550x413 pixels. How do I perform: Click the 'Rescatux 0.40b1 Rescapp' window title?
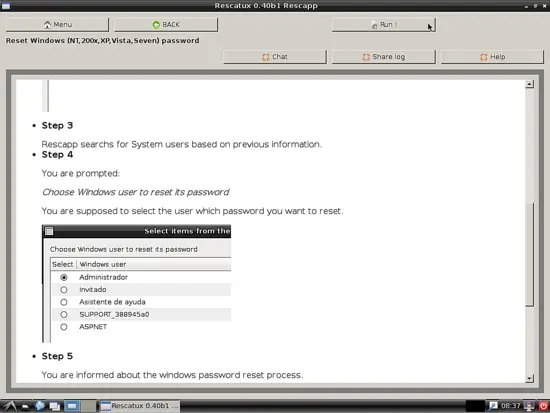coord(266,6)
